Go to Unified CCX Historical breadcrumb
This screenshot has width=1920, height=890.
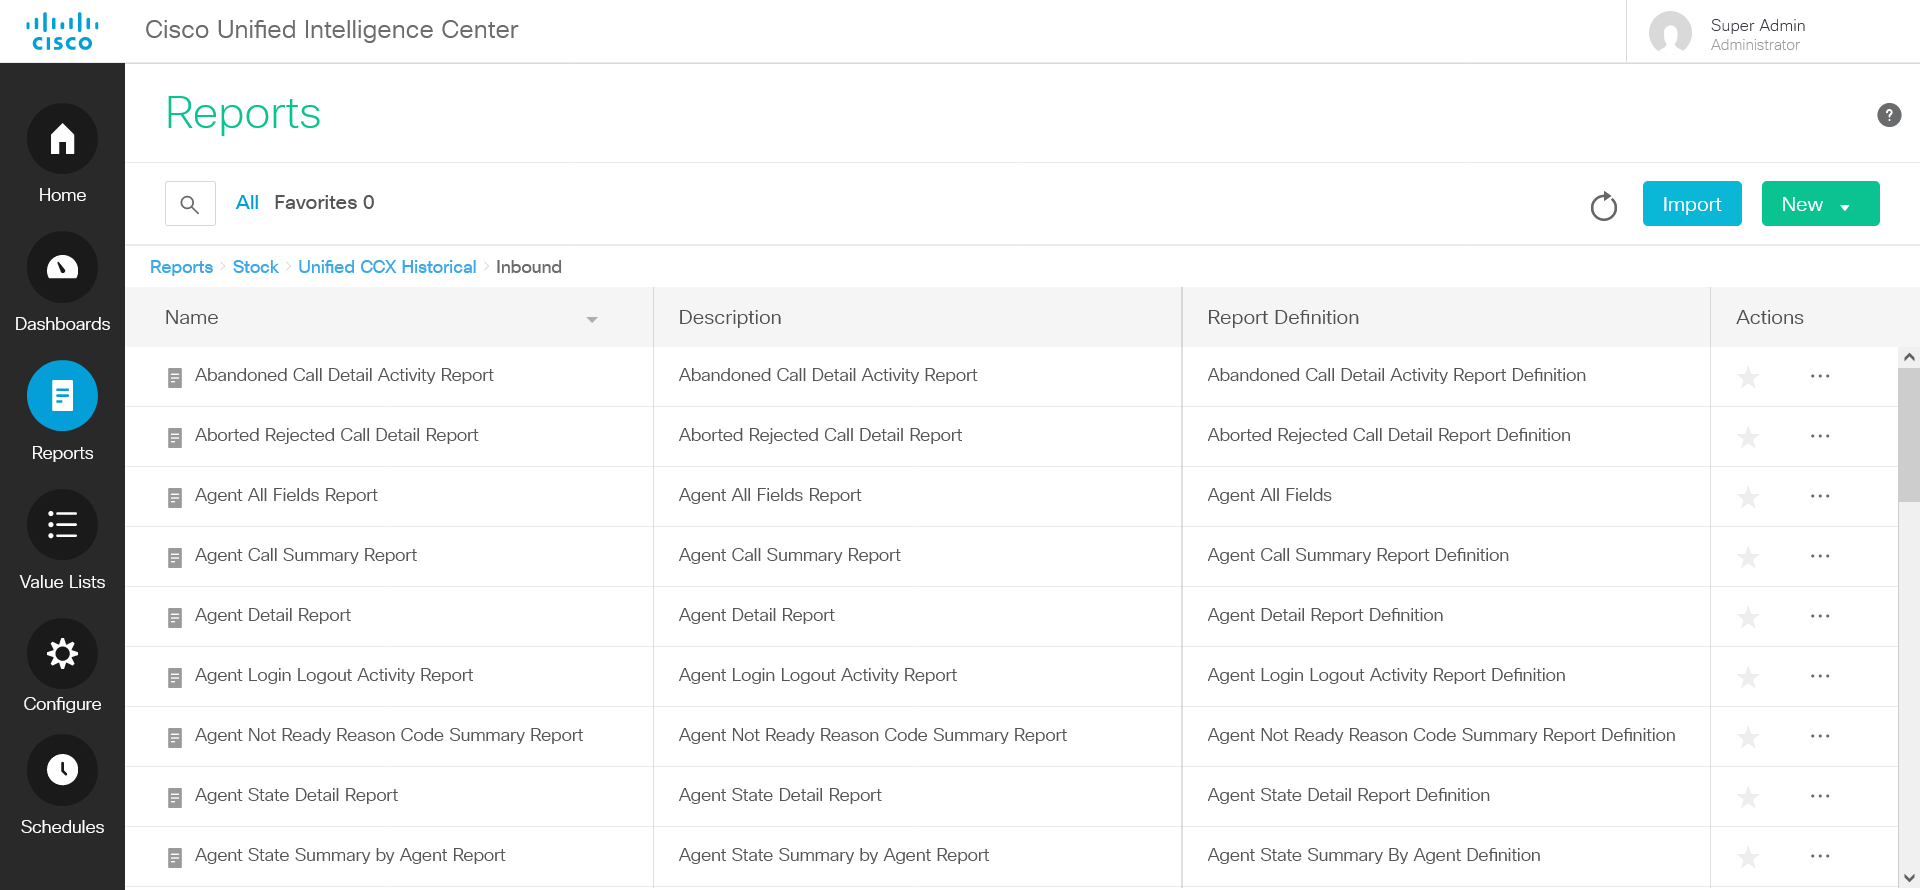tap(387, 267)
